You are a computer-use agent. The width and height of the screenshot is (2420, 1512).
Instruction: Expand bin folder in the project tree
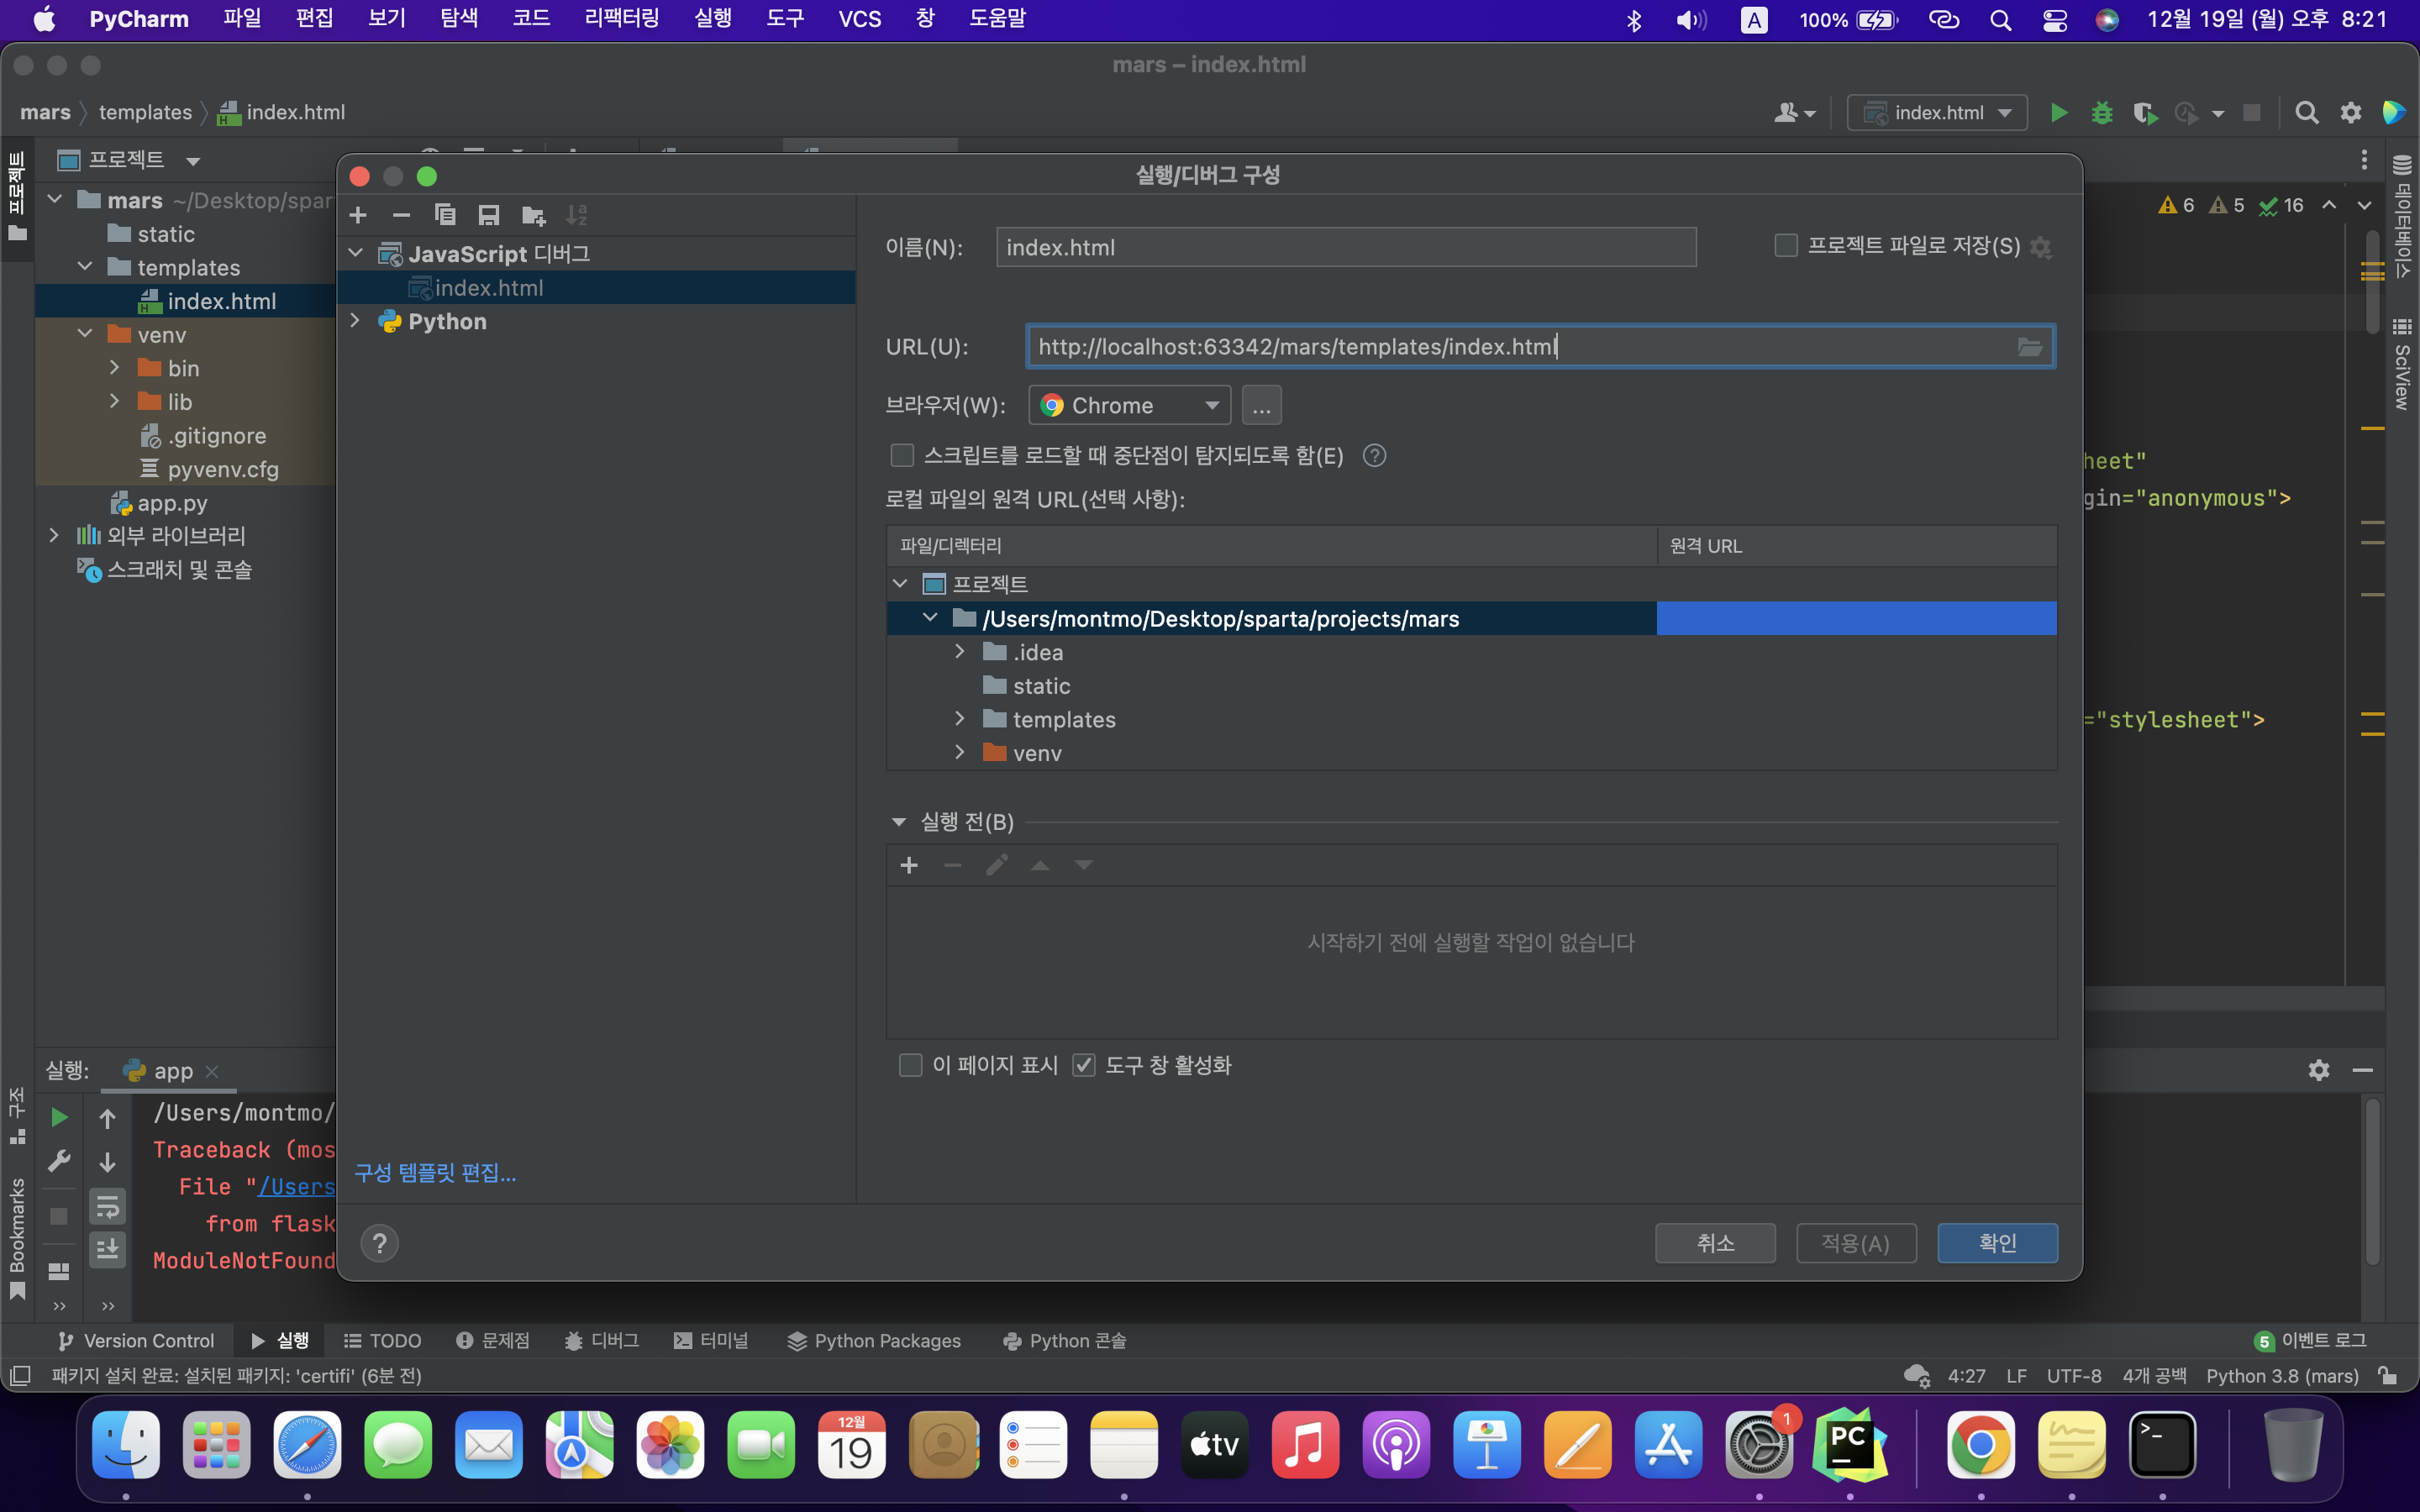tap(115, 368)
